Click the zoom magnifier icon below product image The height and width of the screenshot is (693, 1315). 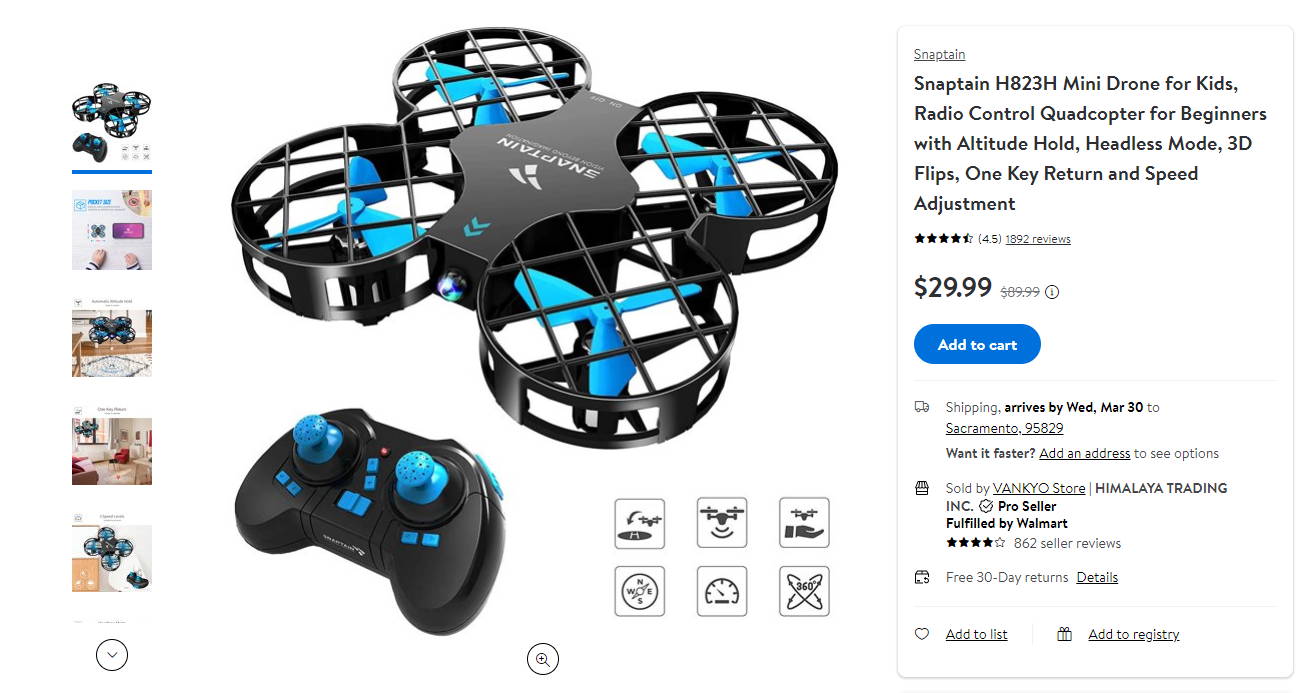[543, 659]
